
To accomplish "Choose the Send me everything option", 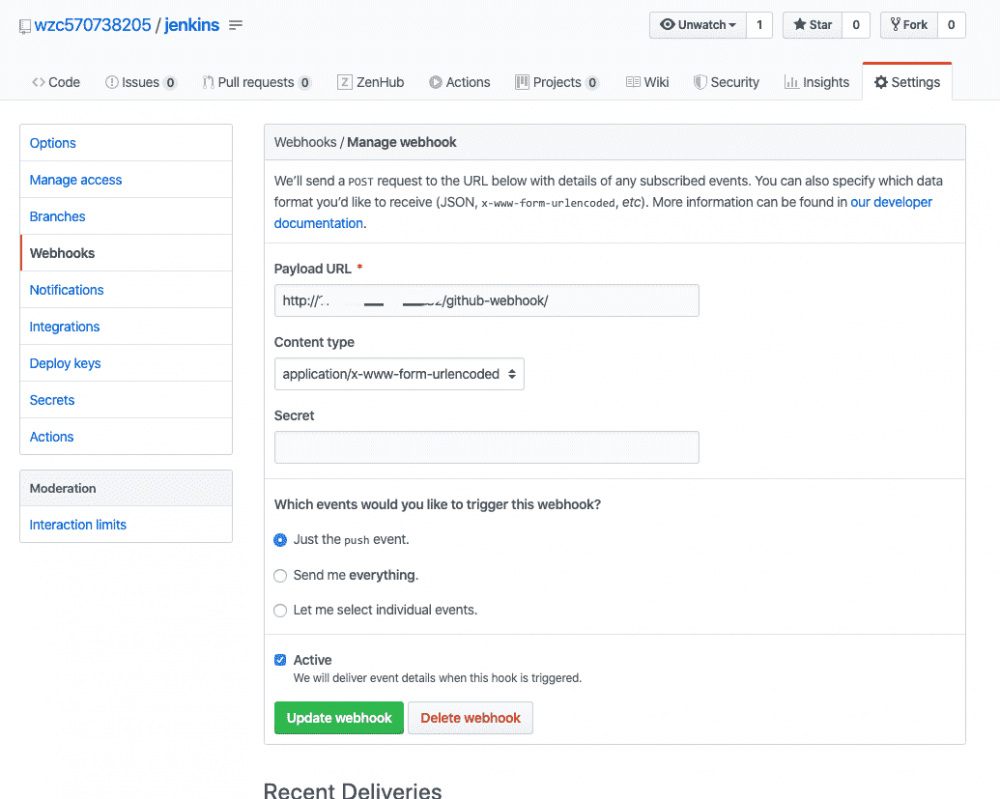I will point(280,575).
